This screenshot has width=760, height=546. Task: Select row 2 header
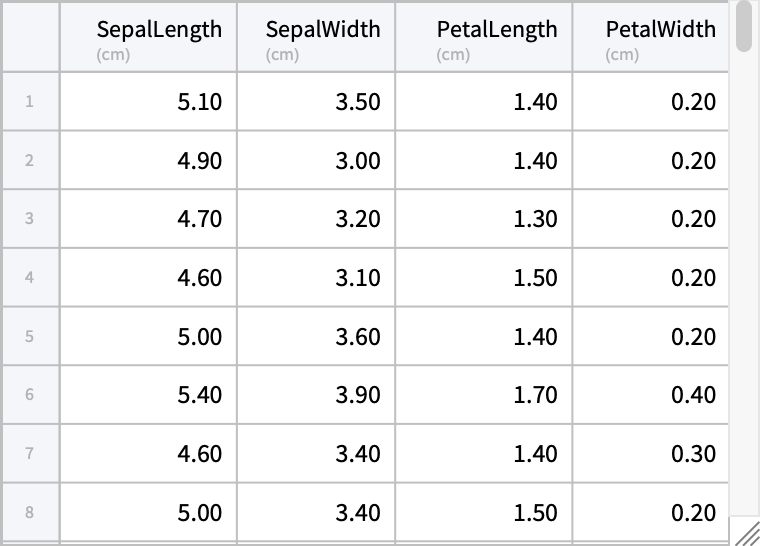[30, 160]
